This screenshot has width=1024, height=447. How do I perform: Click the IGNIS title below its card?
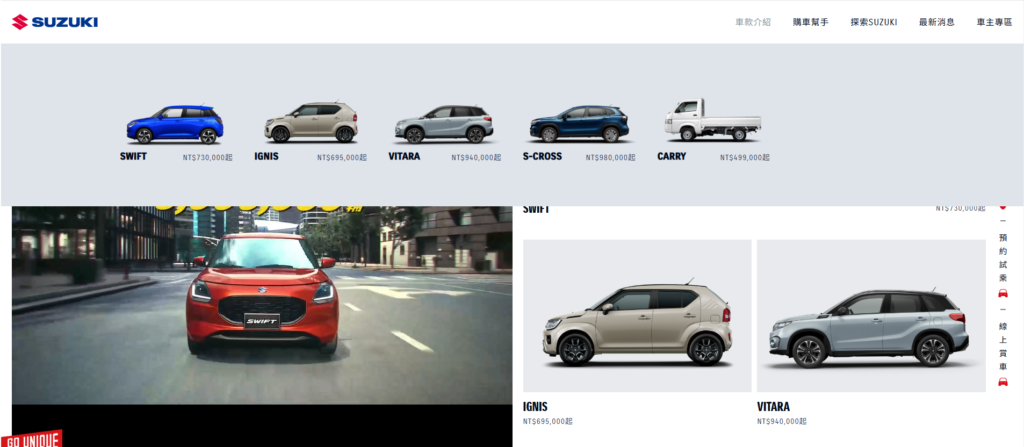point(536,406)
